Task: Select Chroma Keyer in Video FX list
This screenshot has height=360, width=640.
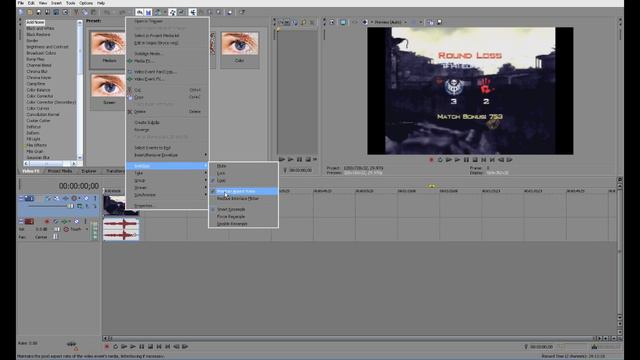Action: coord(39,78)
